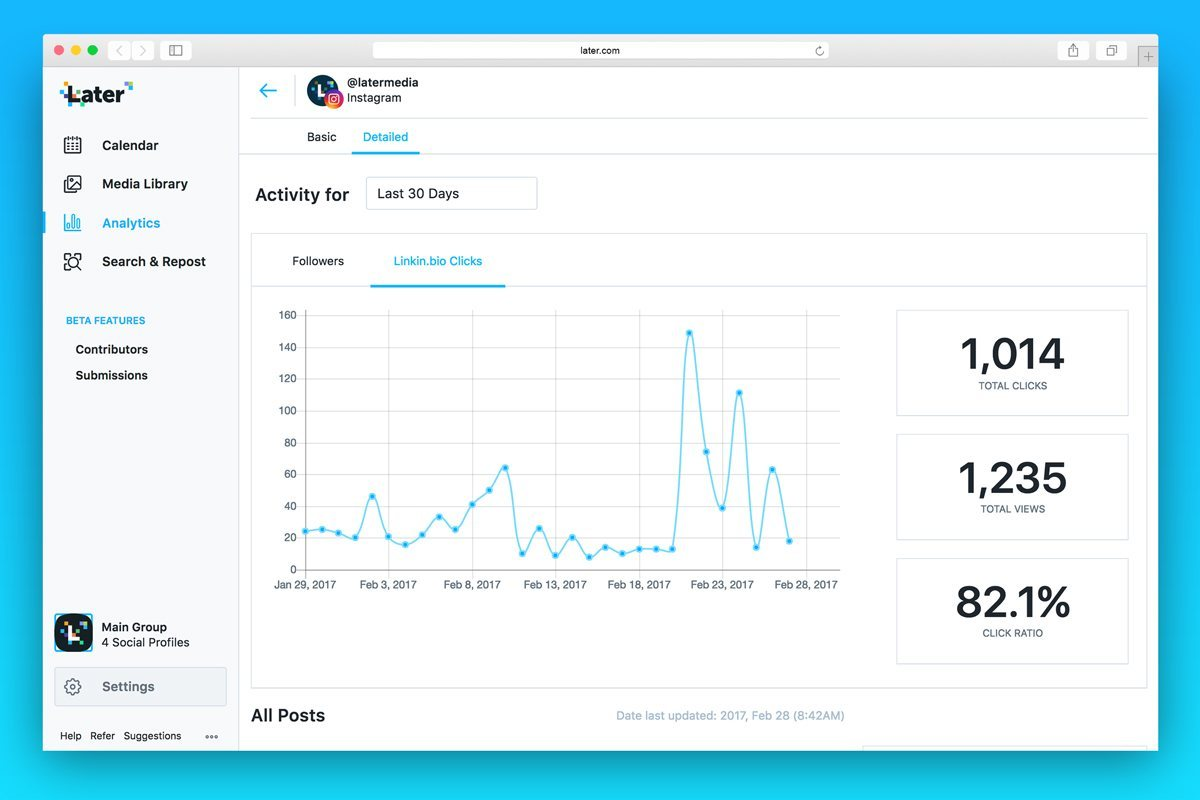This screenshot has height=800, width=1200.
Task: Open Media Library in the sidebar
Action: (x=145, y=184)
